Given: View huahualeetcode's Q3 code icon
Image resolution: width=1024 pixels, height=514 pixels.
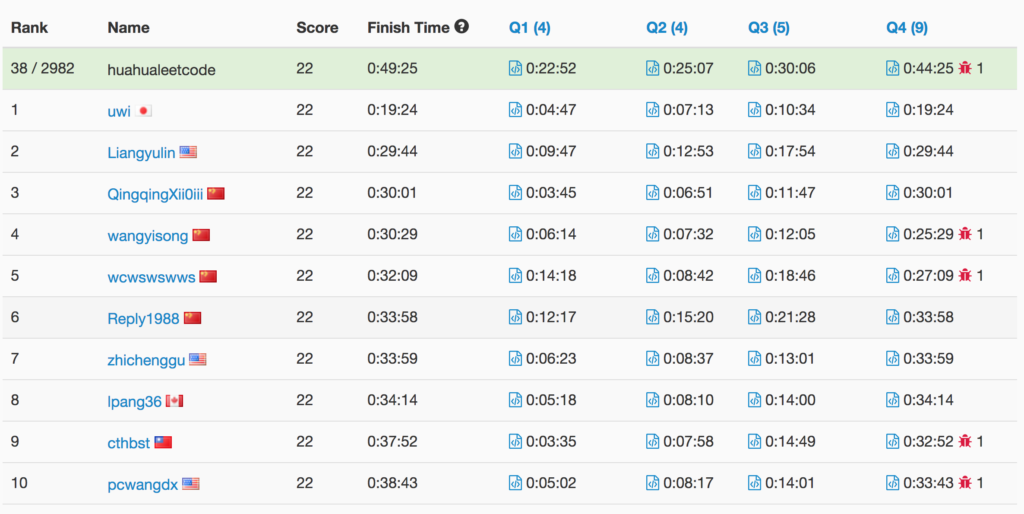Looking at the screenshot, I should (x=755, y=69).
